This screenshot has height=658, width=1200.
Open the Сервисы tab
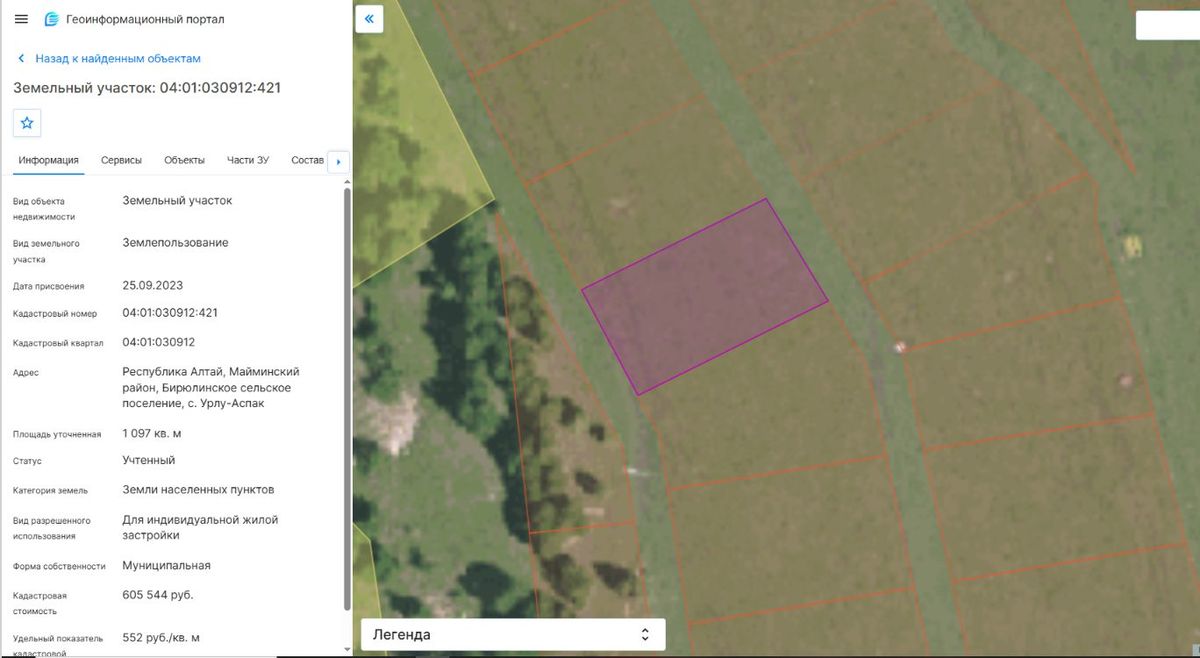(x=121, y=160)
